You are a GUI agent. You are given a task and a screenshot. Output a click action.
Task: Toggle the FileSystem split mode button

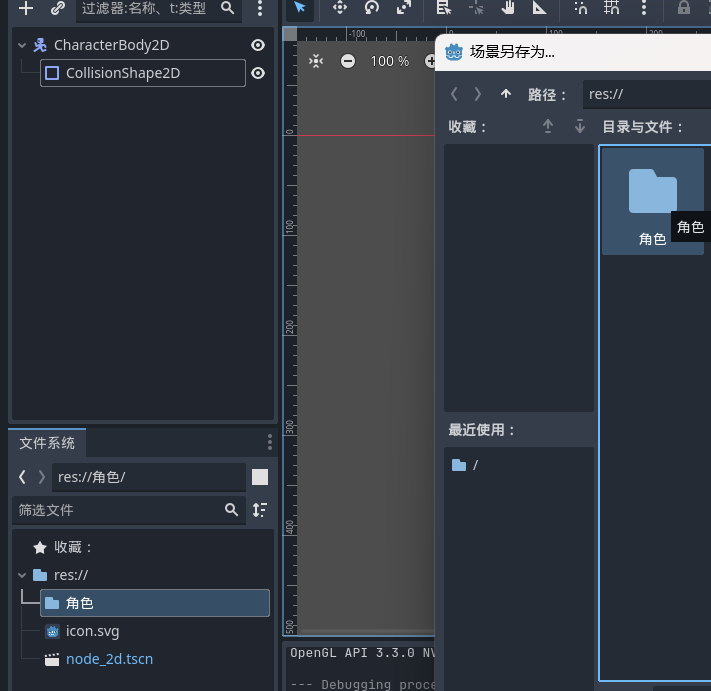point(260,477)
